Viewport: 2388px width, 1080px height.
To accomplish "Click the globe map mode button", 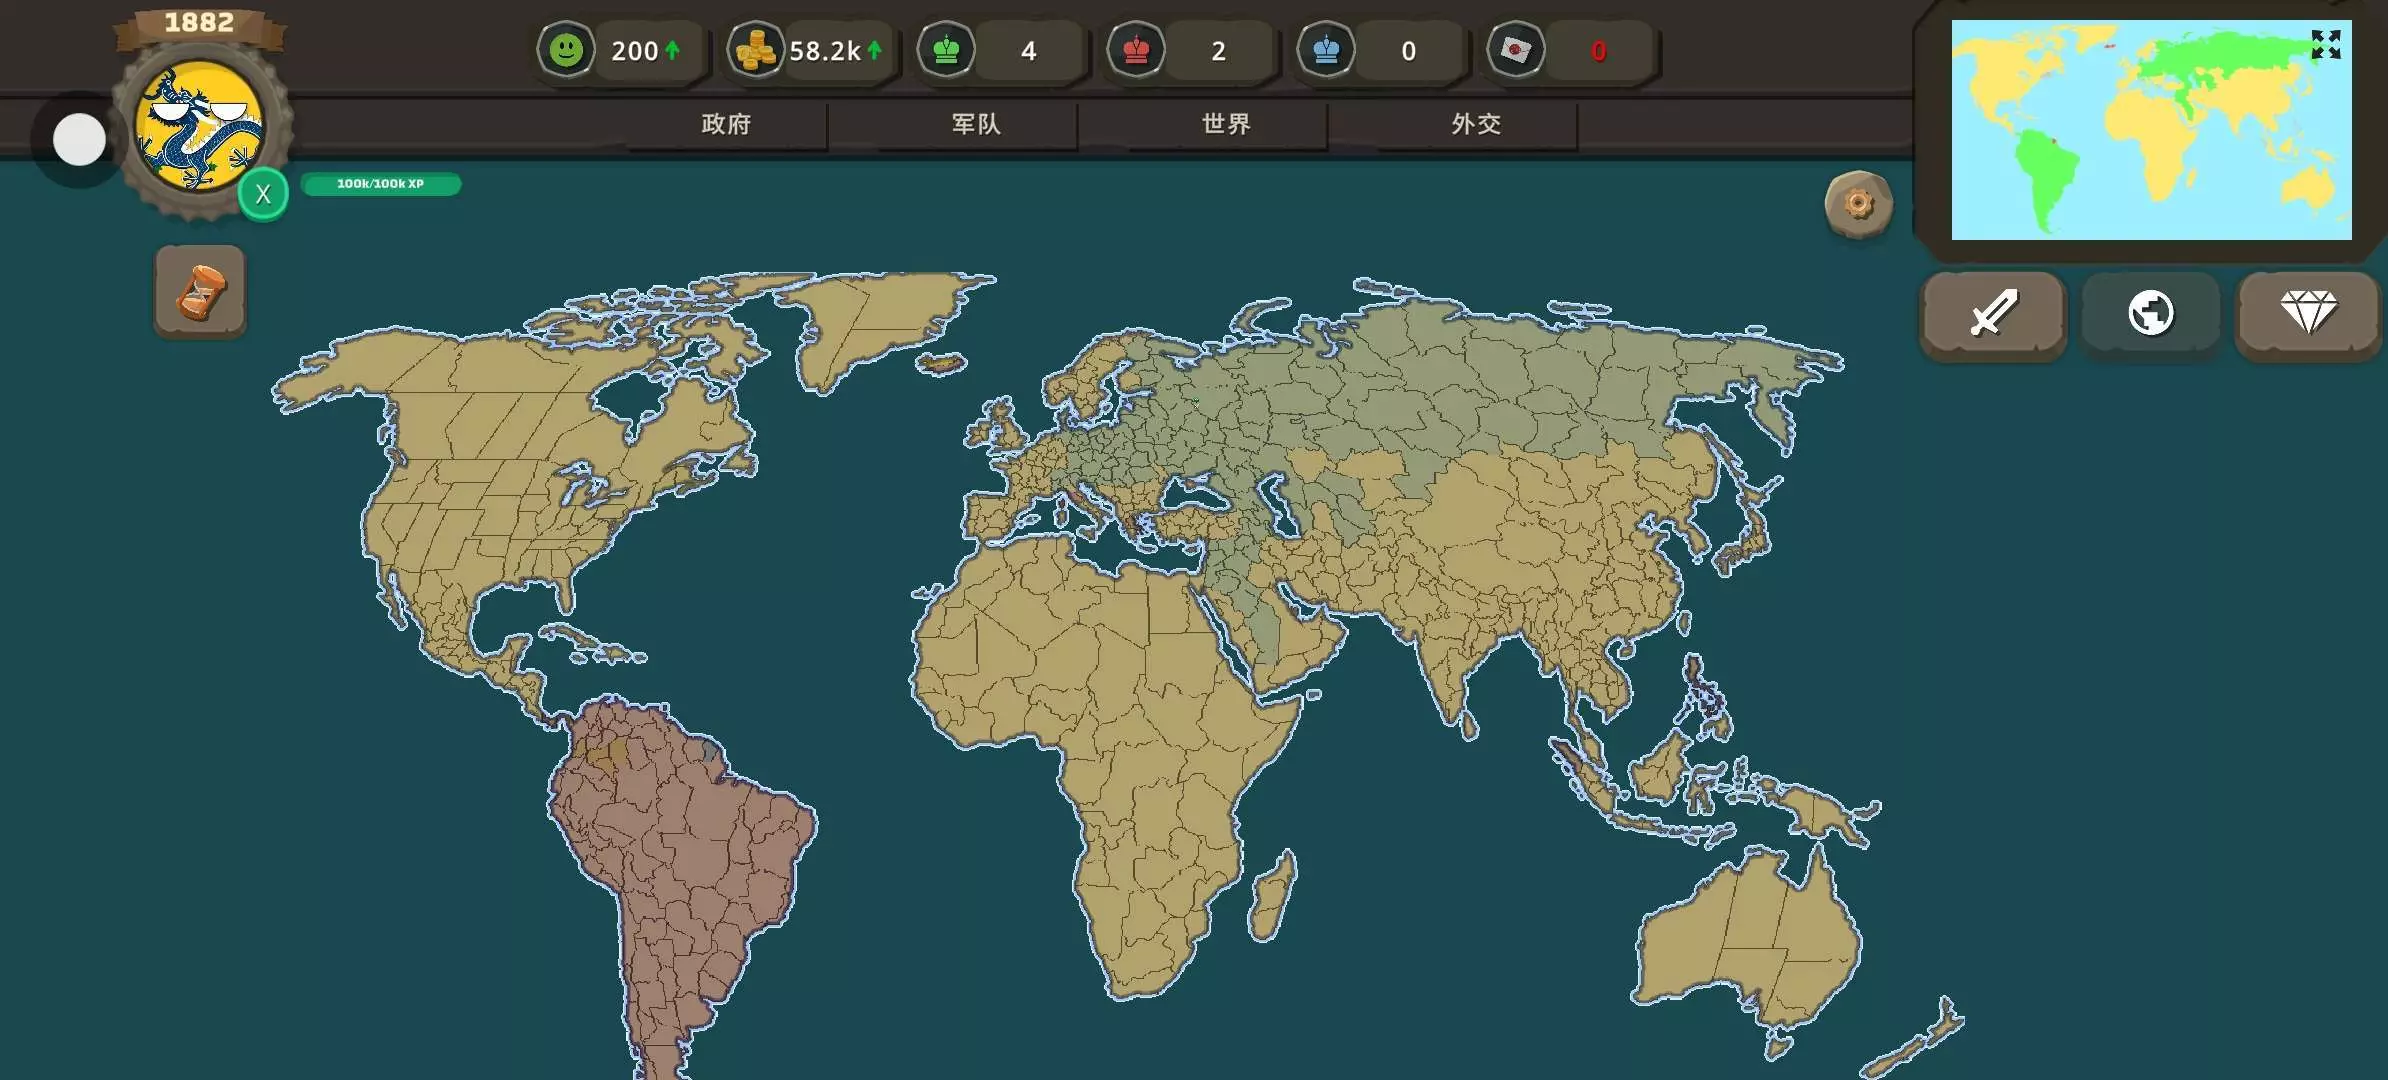I will pos(2150,313).
